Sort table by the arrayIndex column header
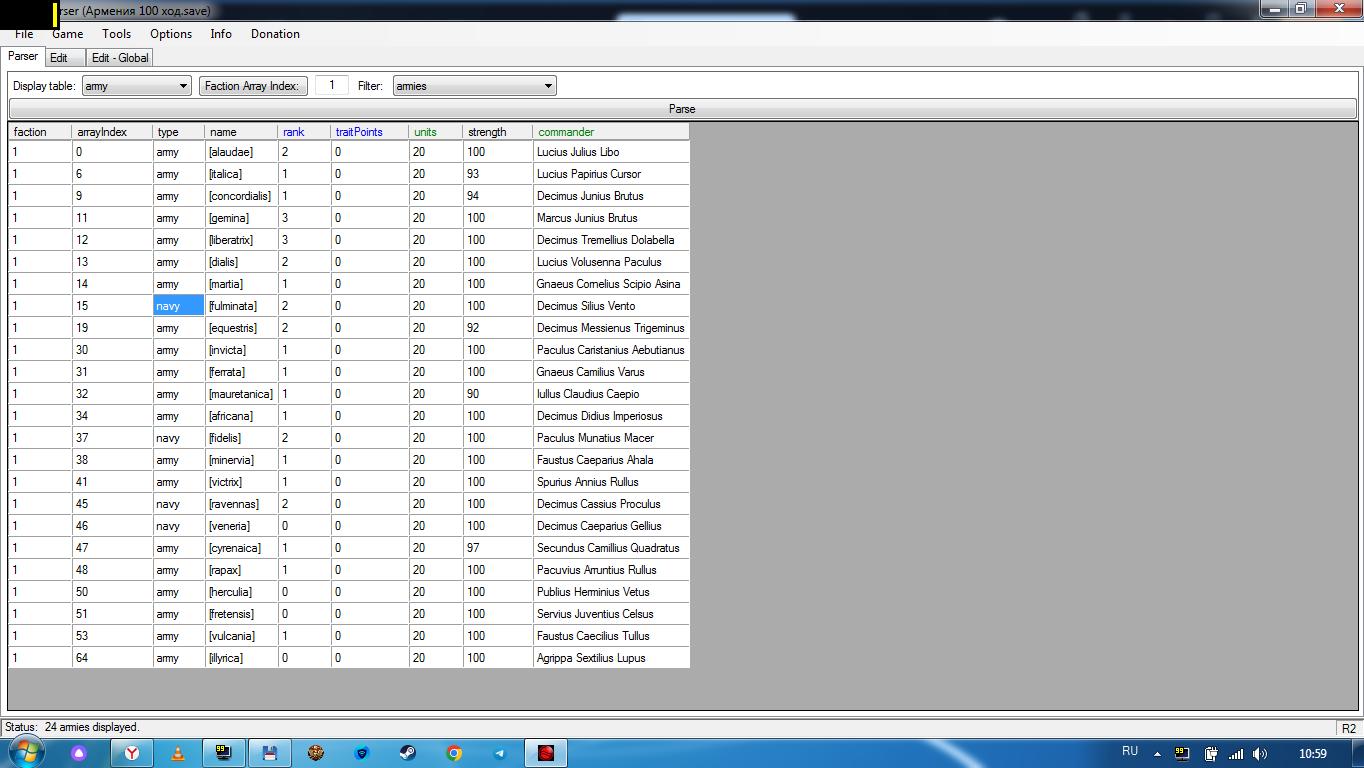1364x768 pixels. pos(112,132)
